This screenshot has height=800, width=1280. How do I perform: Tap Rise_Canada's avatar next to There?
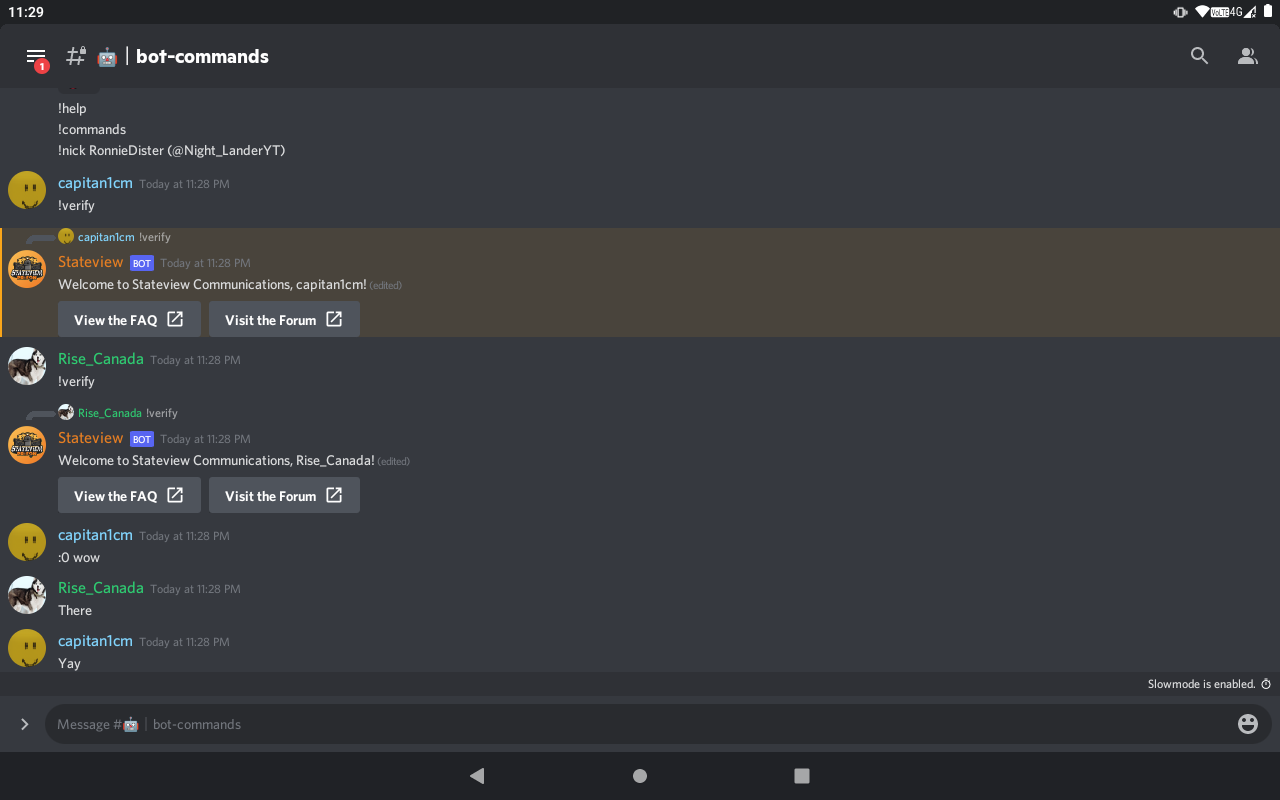(26, 595)
